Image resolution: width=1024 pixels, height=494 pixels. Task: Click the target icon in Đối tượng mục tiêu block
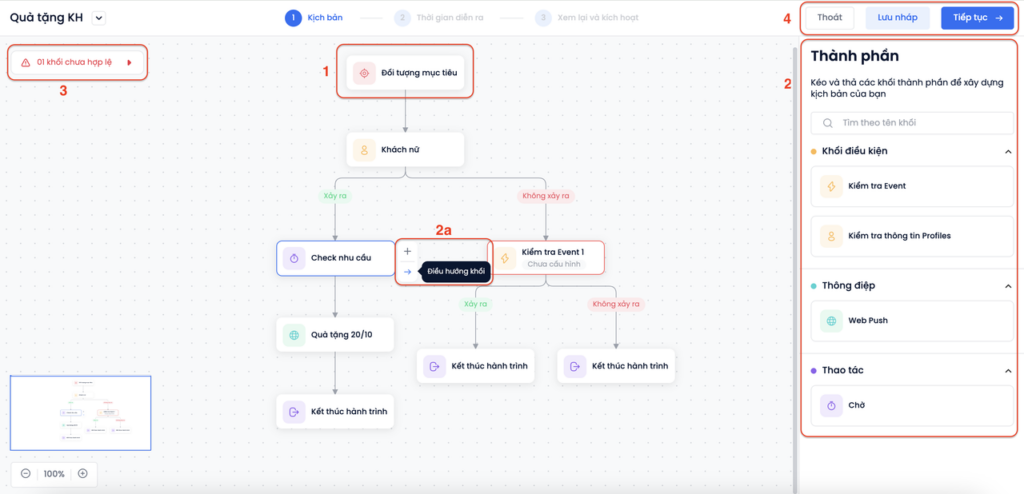[364, 73]
